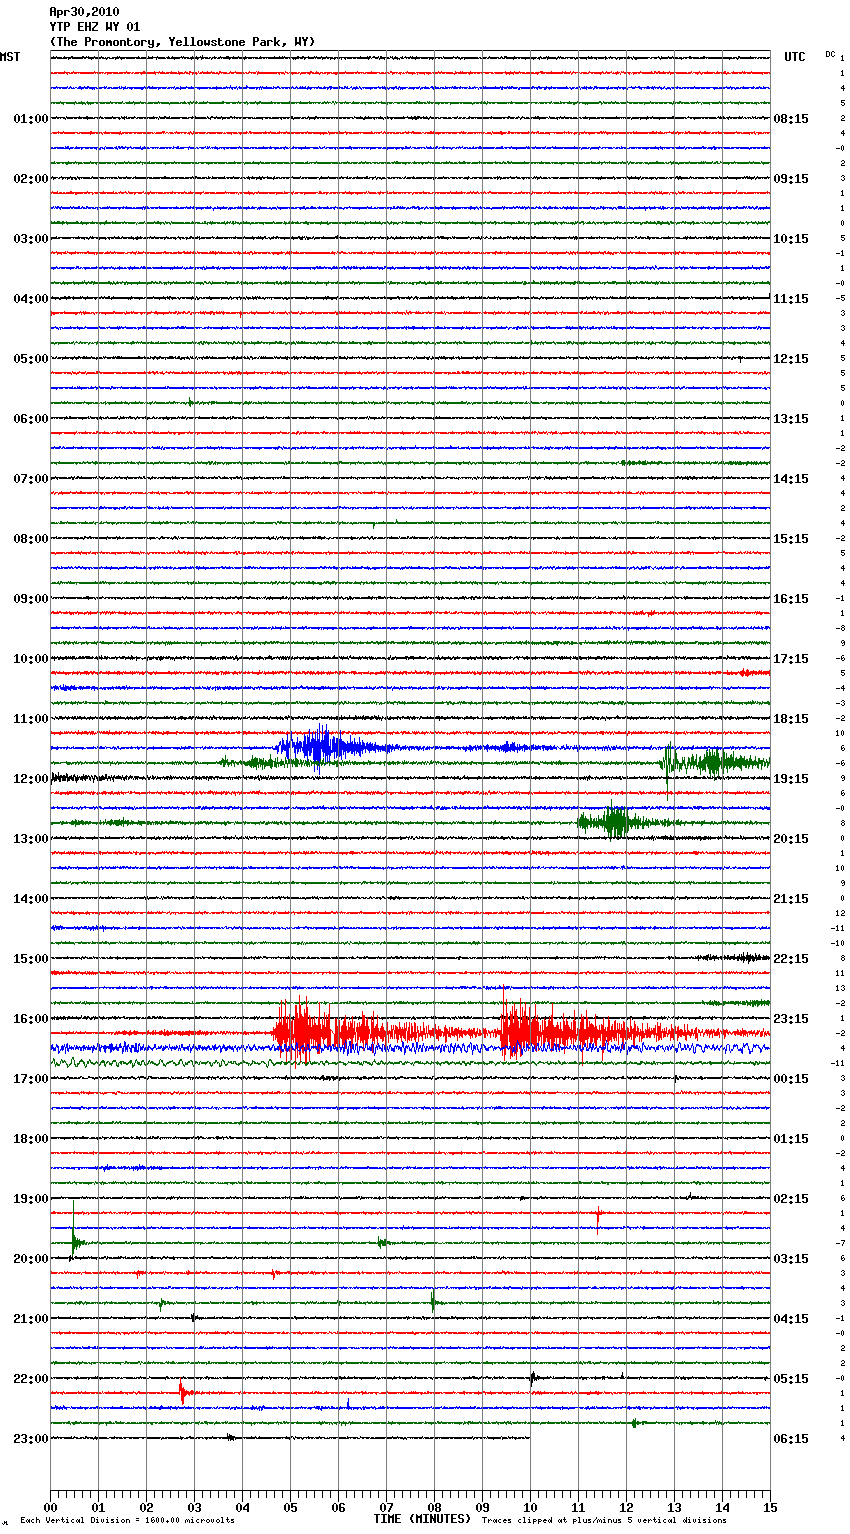Image resolution: width=850 pixels, height=1534 pixels.
Task: Select the 03:00 MST time label
Action: click(x=31, y=239)
